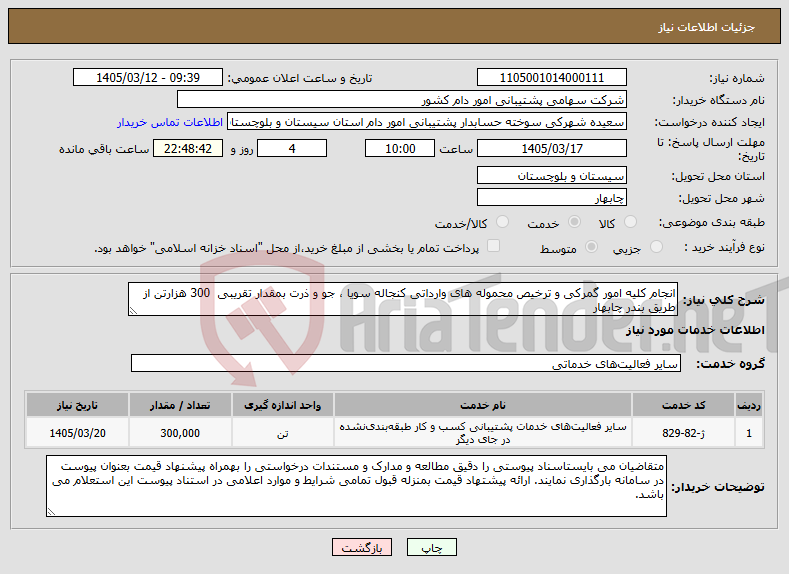Click the نام خدمت column header

point(483,405)
